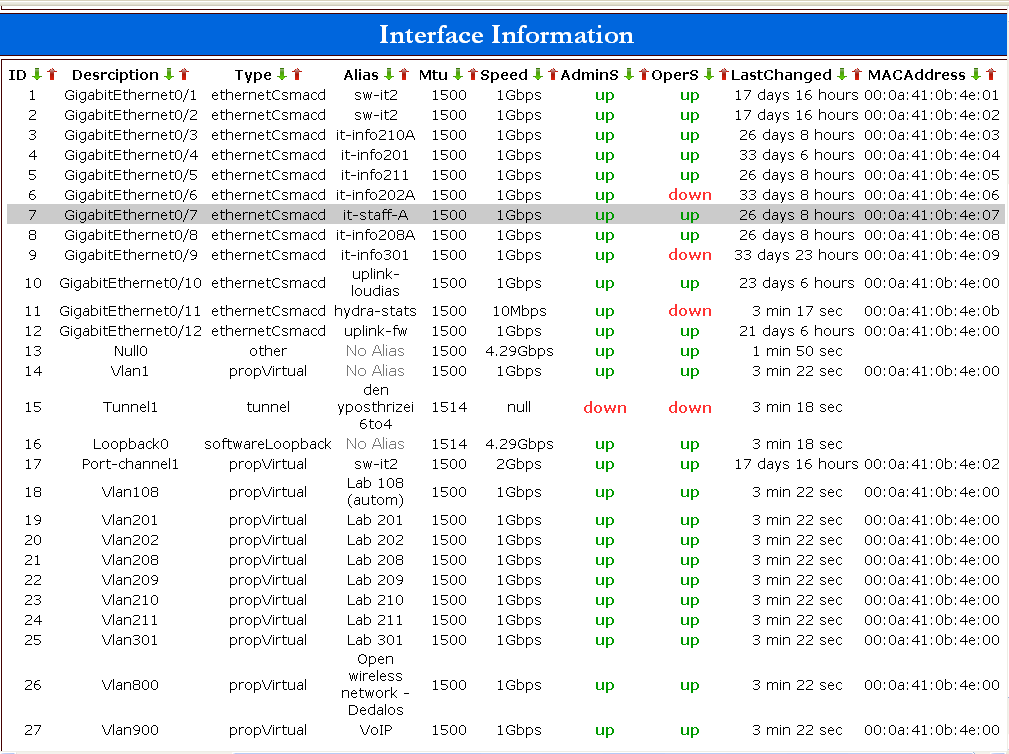Click softwareLoopback type cell

[x=268, y=444]
